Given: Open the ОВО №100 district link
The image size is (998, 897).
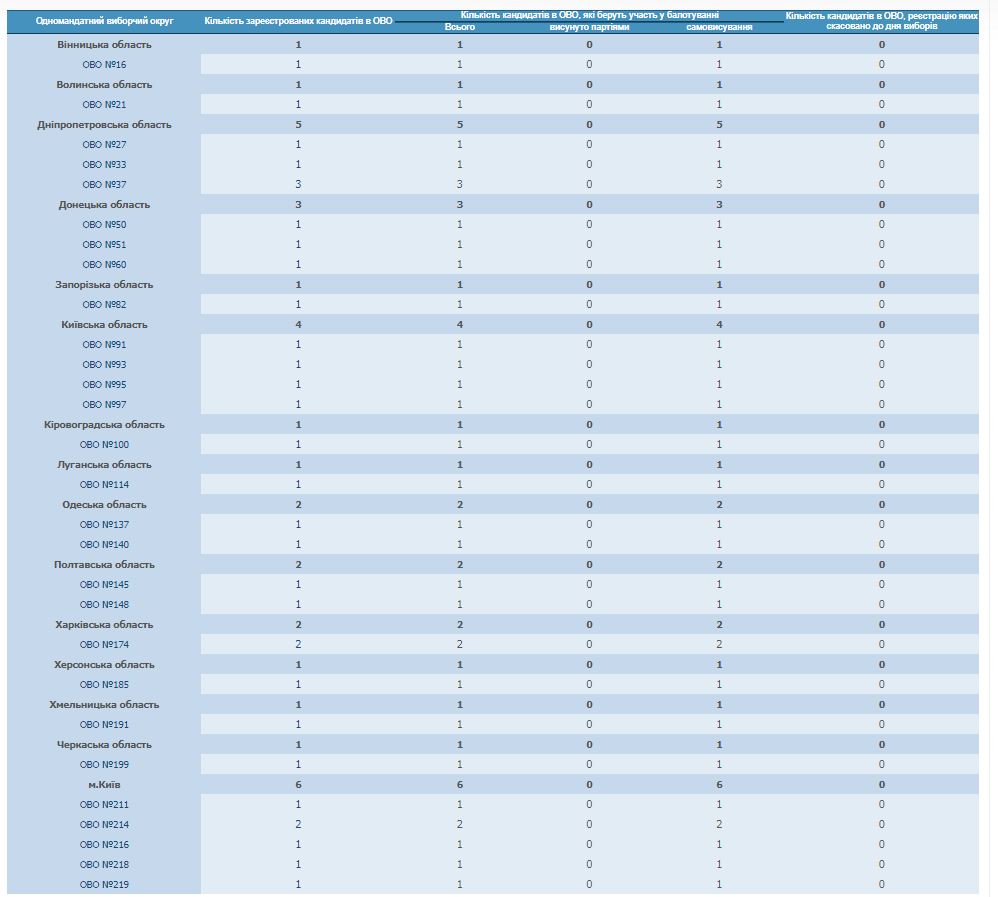Looking at the screenshot, I should tap(104, 445).
